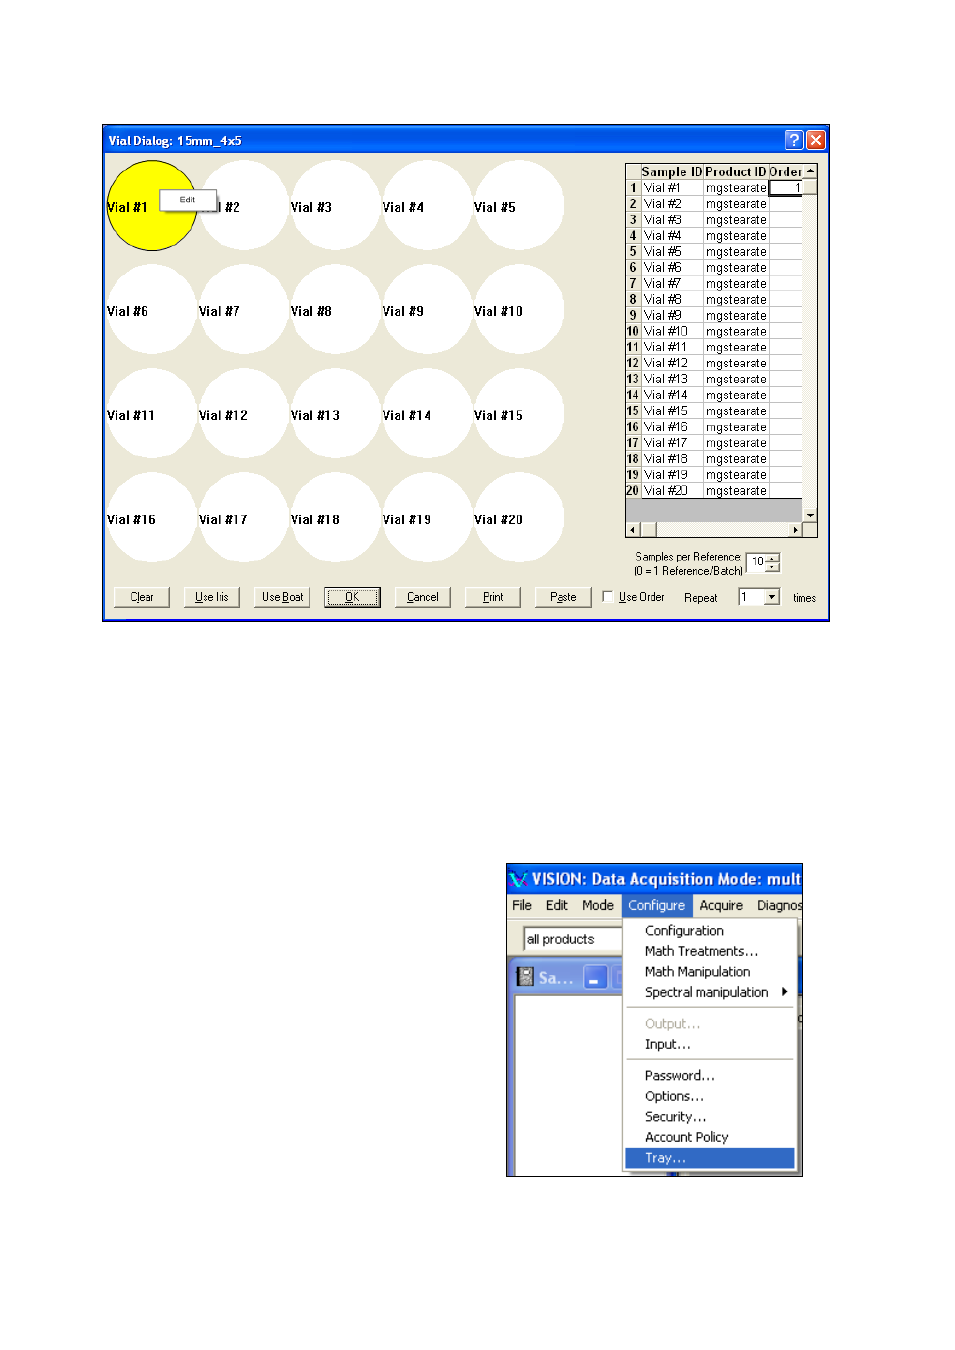Select the Vial #14 circle
This screenshot has height=1350, width=955.
click(427, 413)
